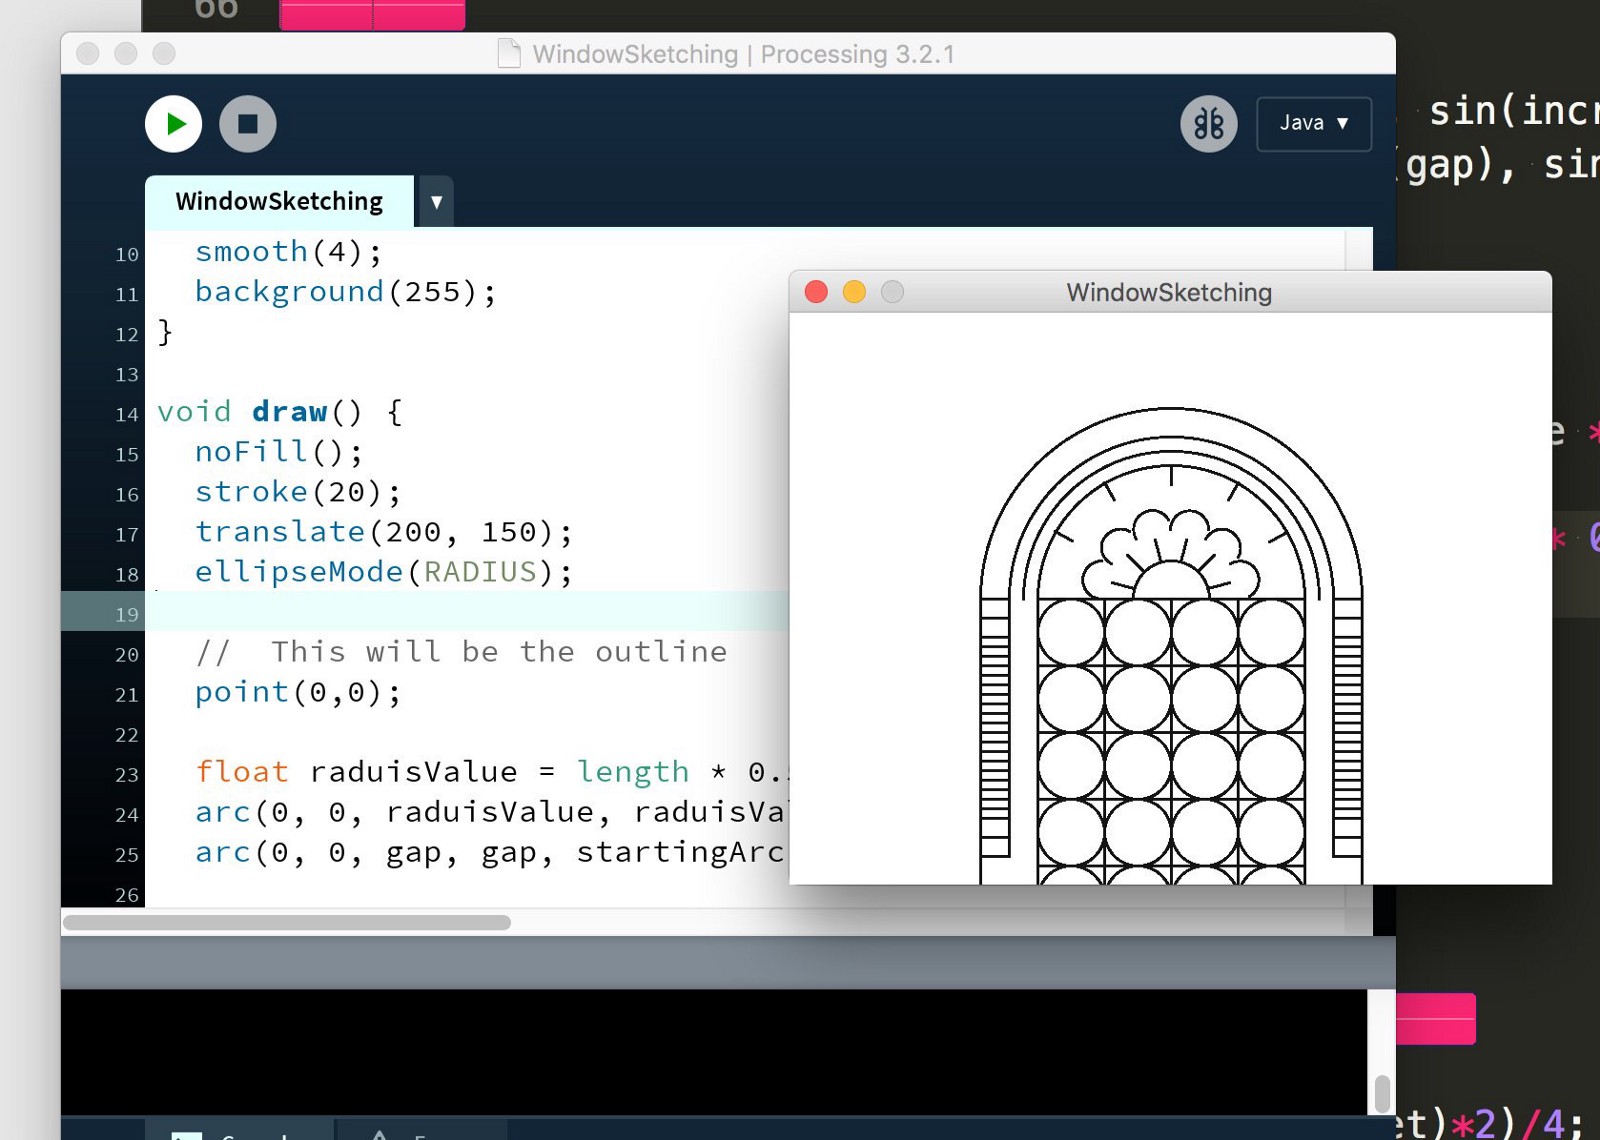Open the Errors tab at bottom
Image resolution: width=1600 pixels, height=1140 pixels.
tap(422, 1131)
